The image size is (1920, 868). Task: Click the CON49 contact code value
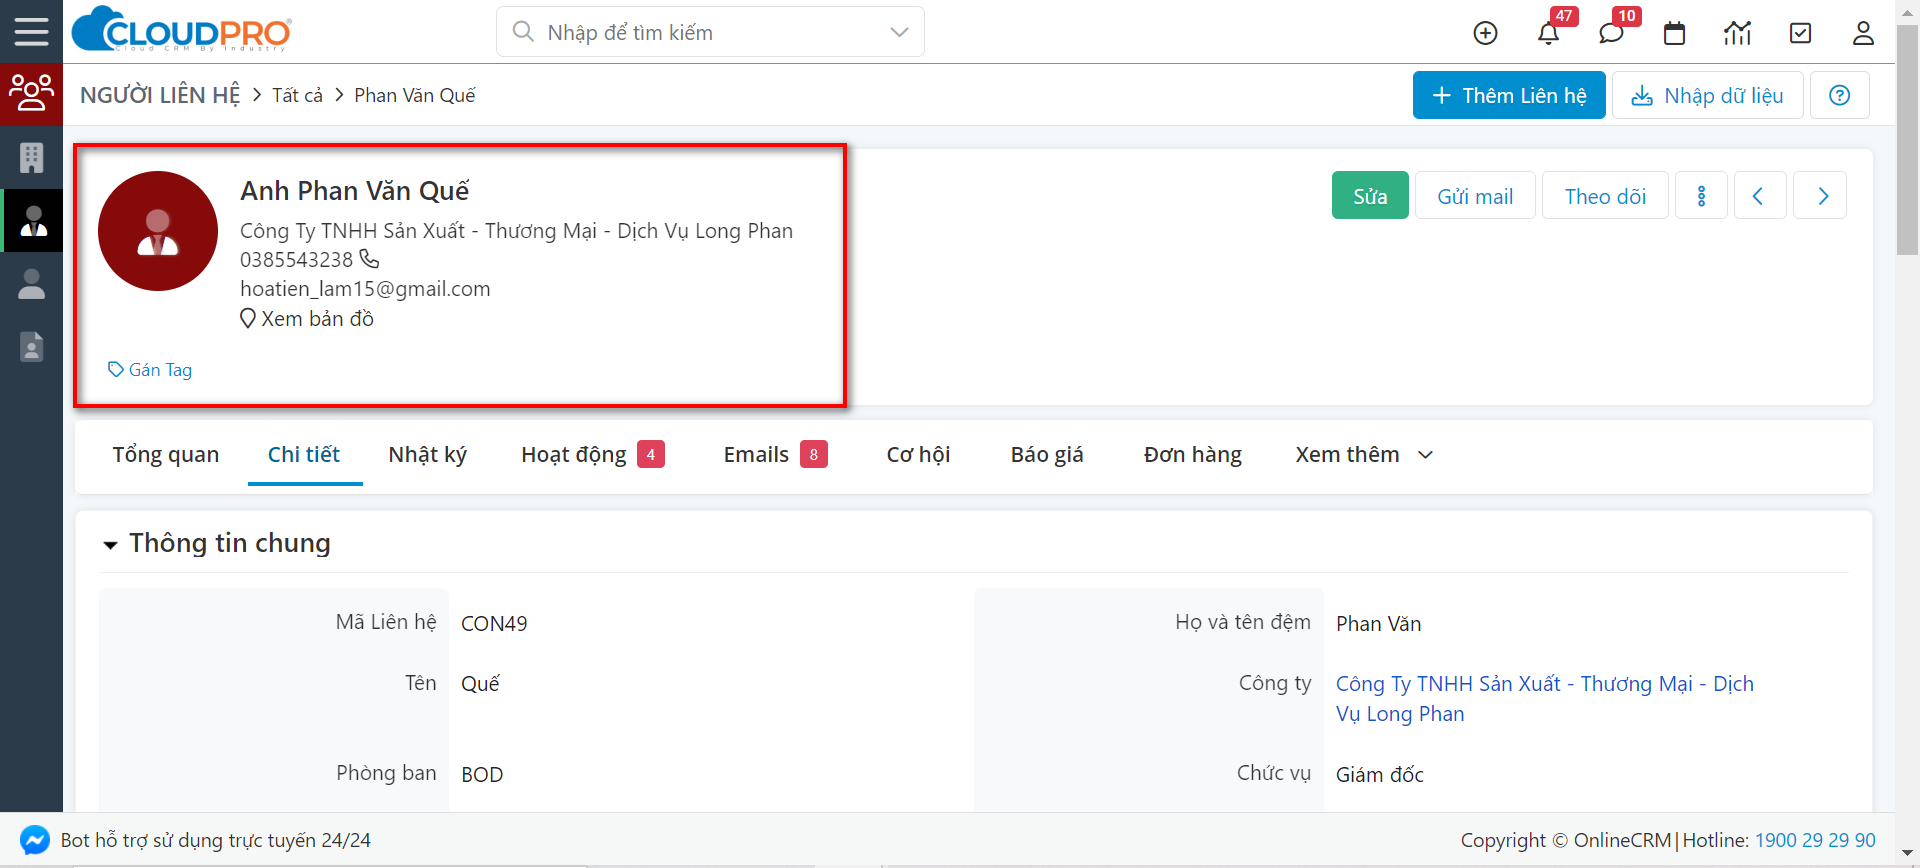point(494,624)
